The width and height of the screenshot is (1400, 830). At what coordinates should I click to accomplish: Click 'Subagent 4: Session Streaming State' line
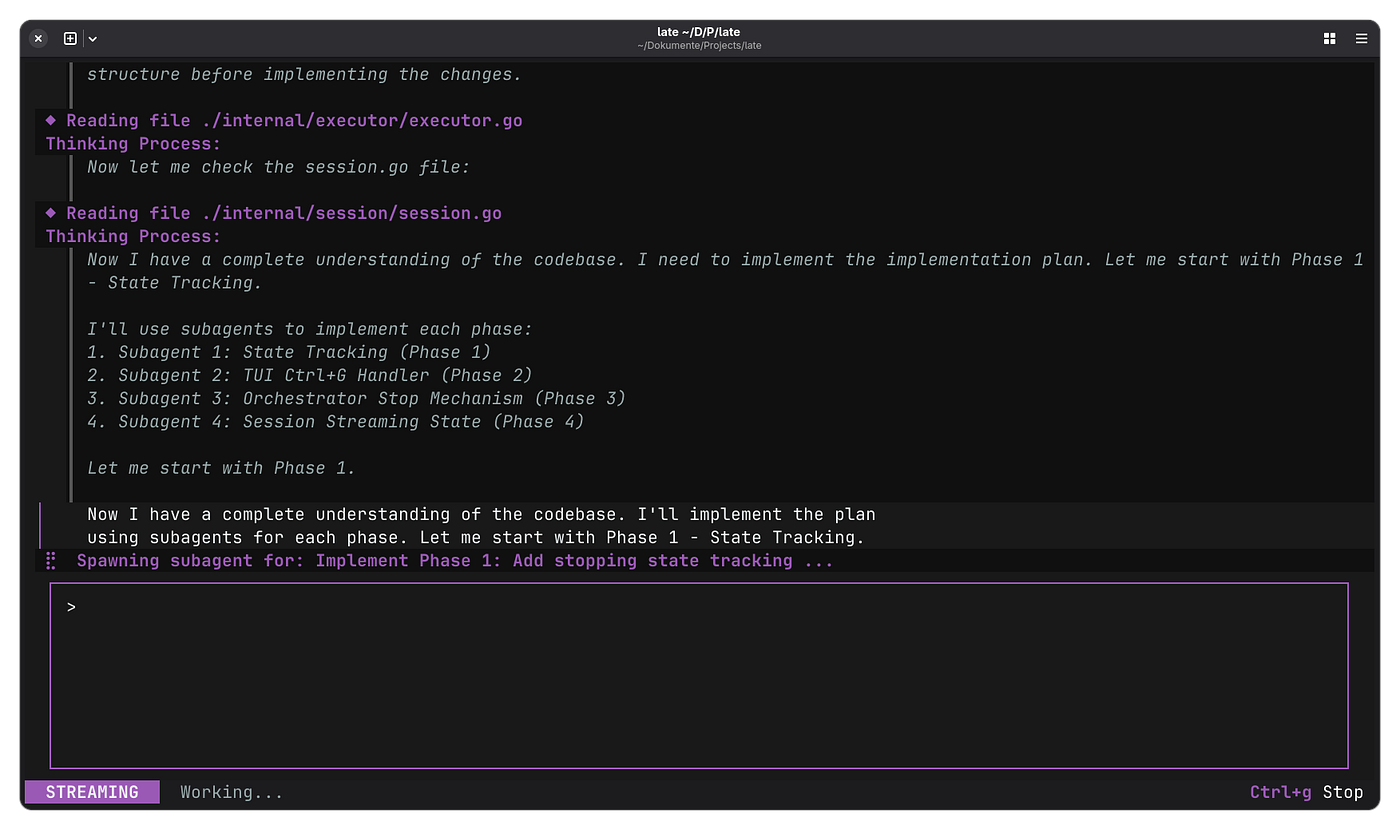click(336, 421)
